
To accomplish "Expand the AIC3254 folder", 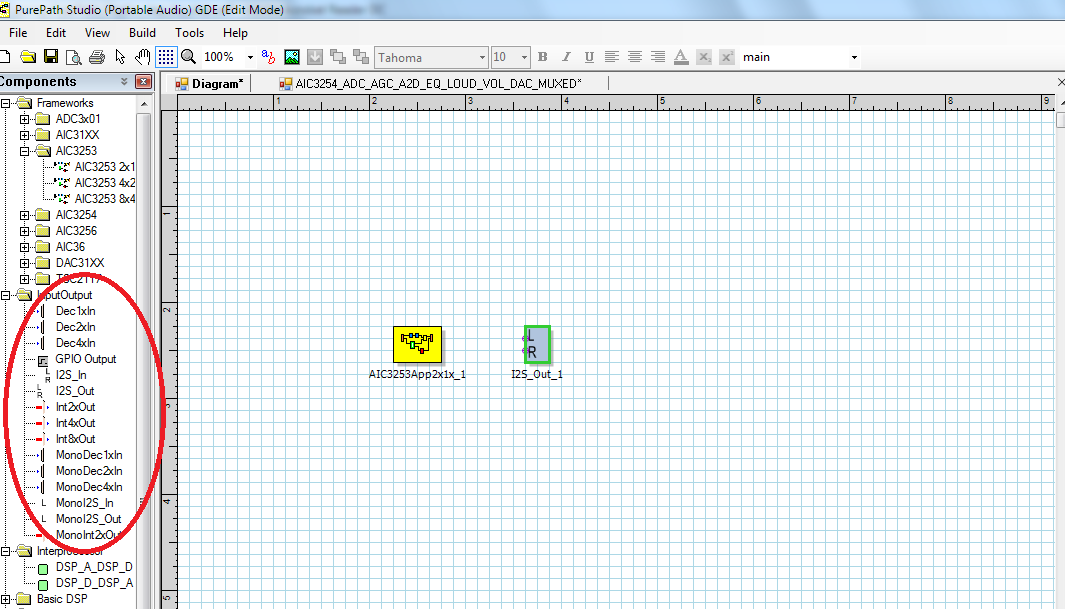I will [x=24, y=215].
